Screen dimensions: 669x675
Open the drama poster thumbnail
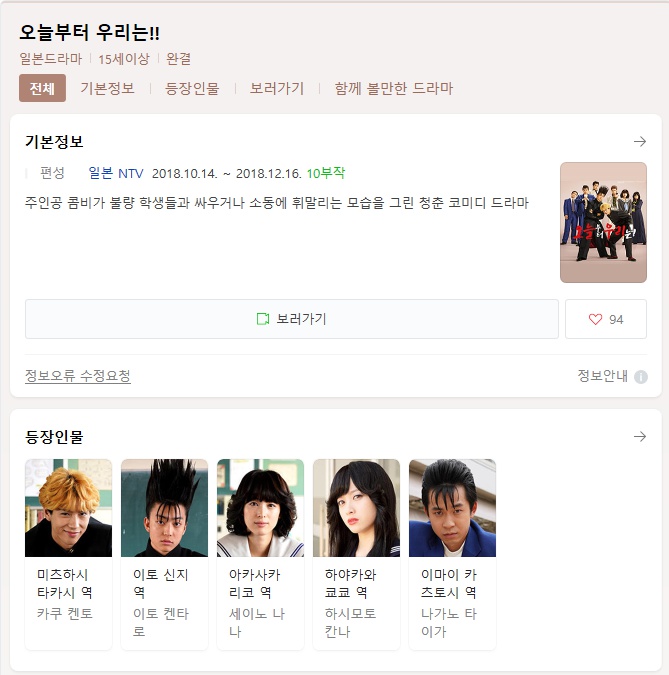point(603,223)
